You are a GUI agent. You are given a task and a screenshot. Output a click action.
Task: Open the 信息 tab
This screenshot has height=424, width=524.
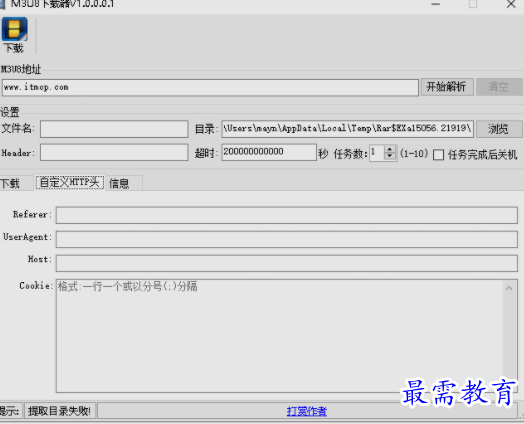(124, 183)
